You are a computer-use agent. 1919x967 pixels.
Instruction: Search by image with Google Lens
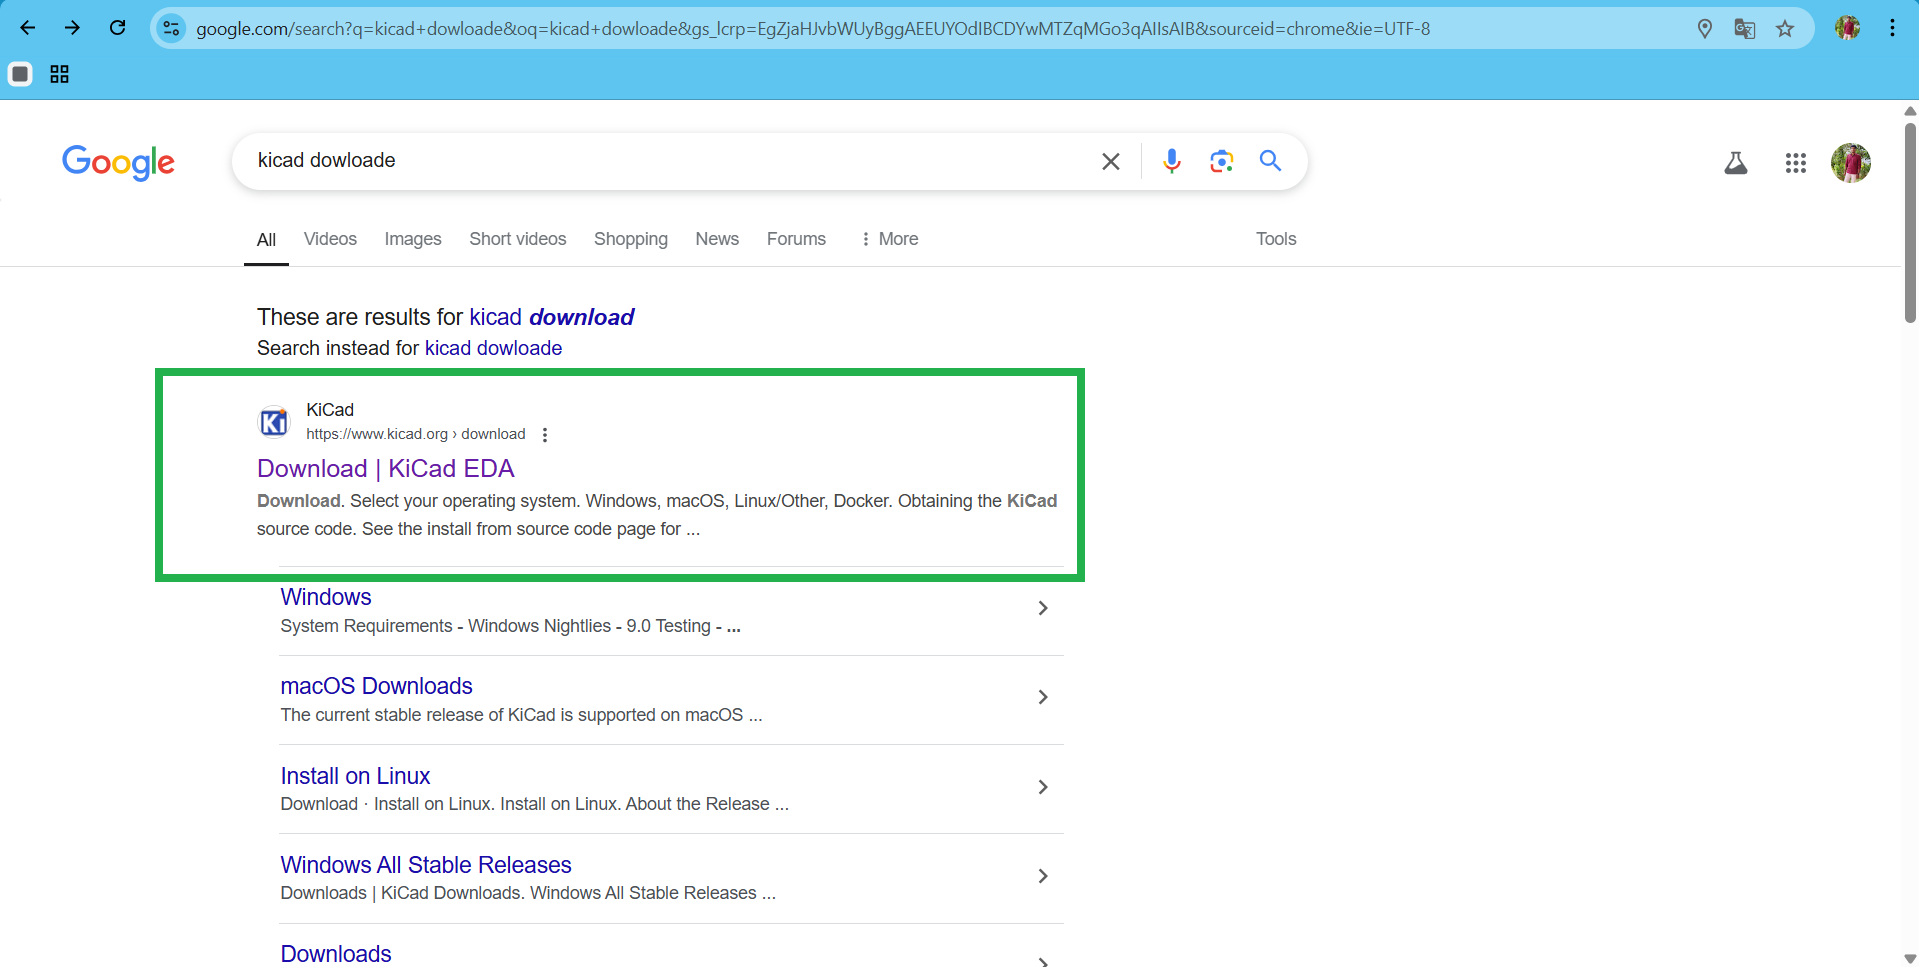pos(1221,161)
